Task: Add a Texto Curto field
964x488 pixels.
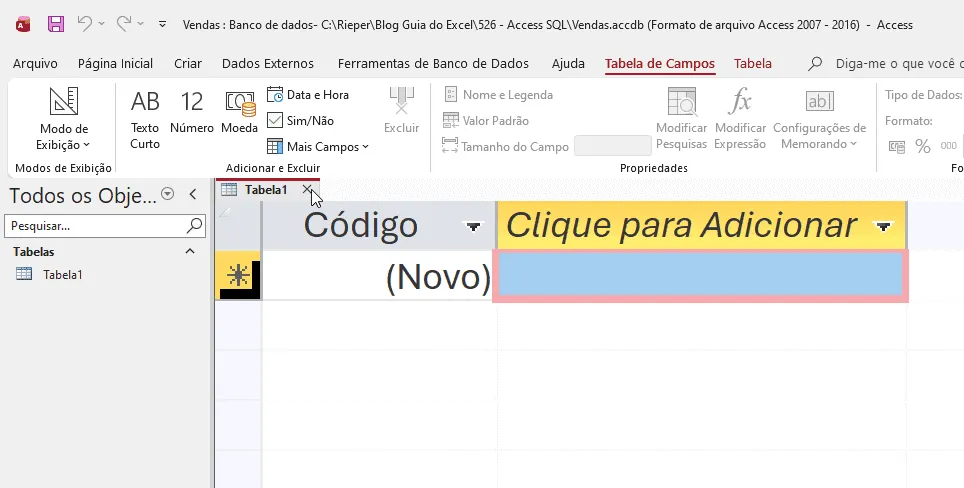Action: [145, 119]
